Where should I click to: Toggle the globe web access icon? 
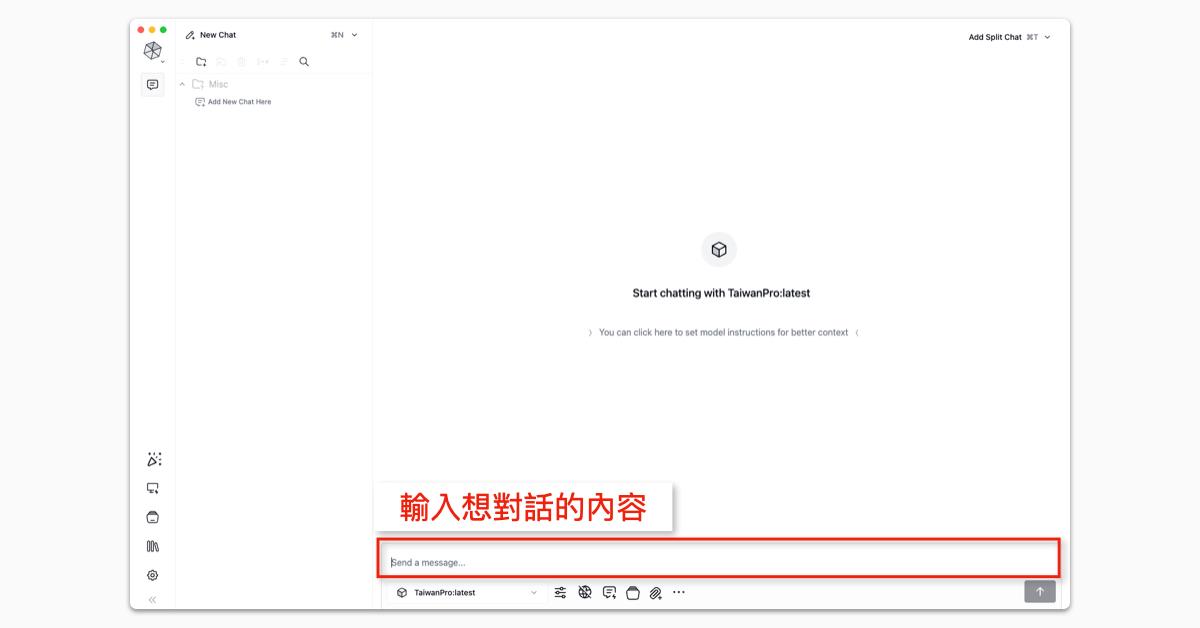[x=585, y=593]
